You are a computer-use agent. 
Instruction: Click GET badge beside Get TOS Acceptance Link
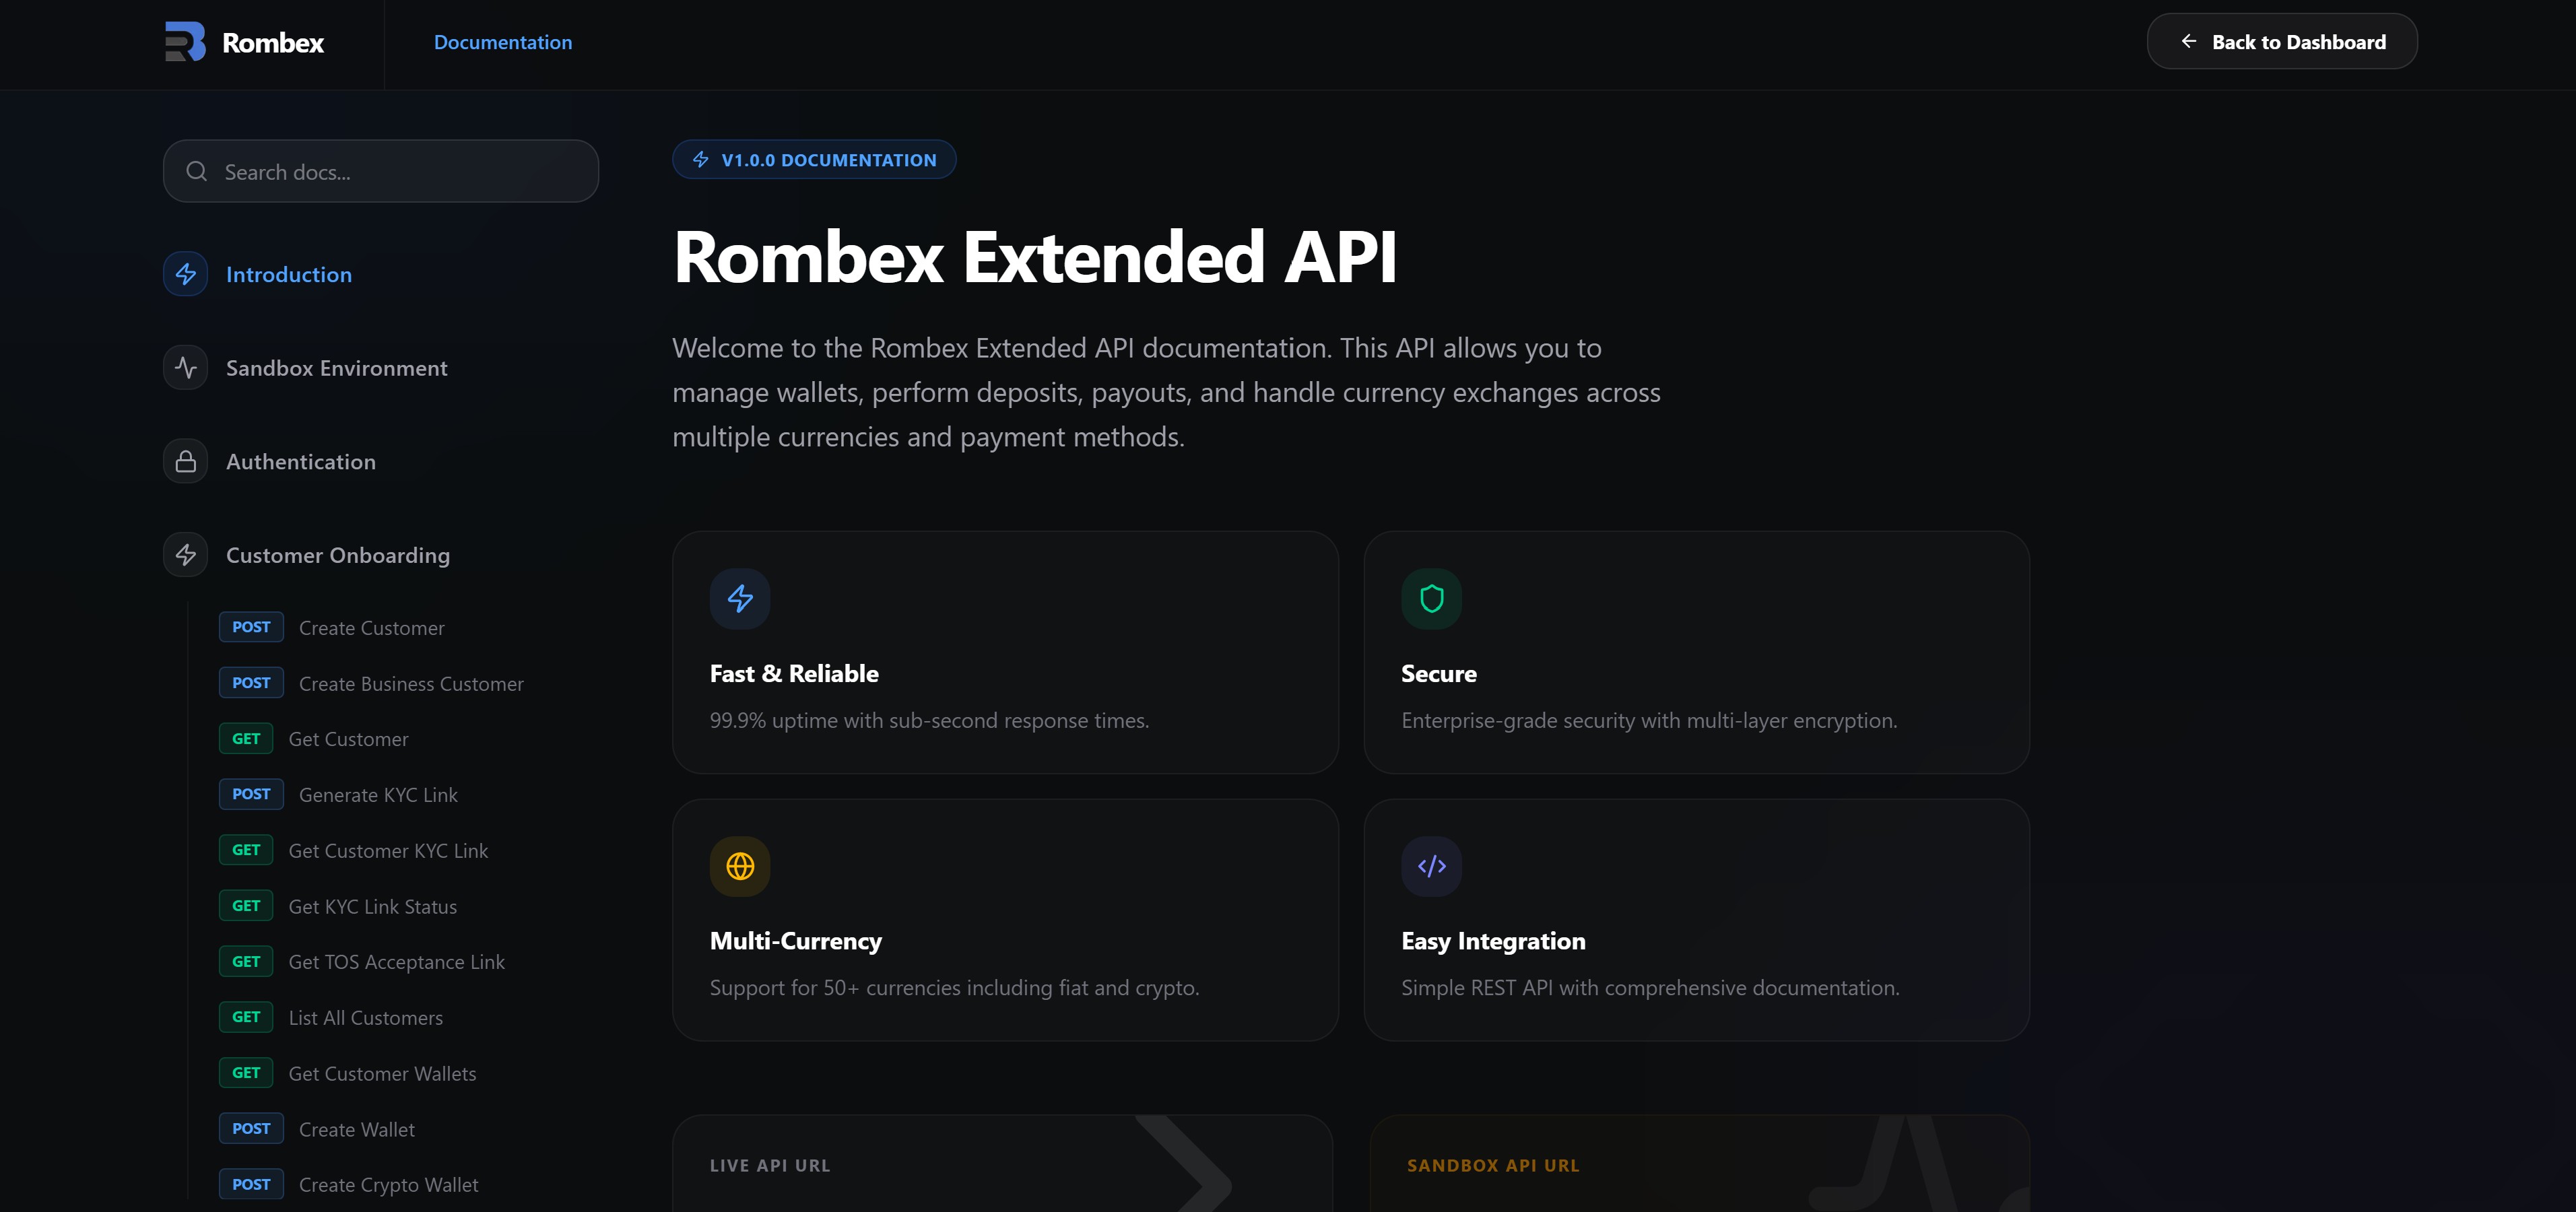(246, 962)
